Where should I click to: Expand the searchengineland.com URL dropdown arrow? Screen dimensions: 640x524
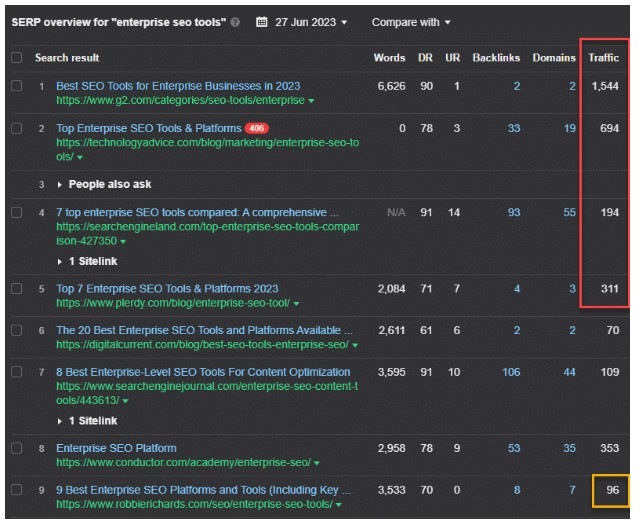pos(123,242)
